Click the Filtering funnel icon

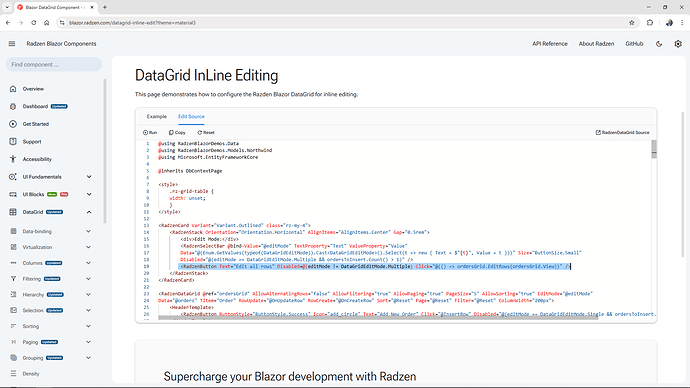pyautogui.click(x=14, y=279)
